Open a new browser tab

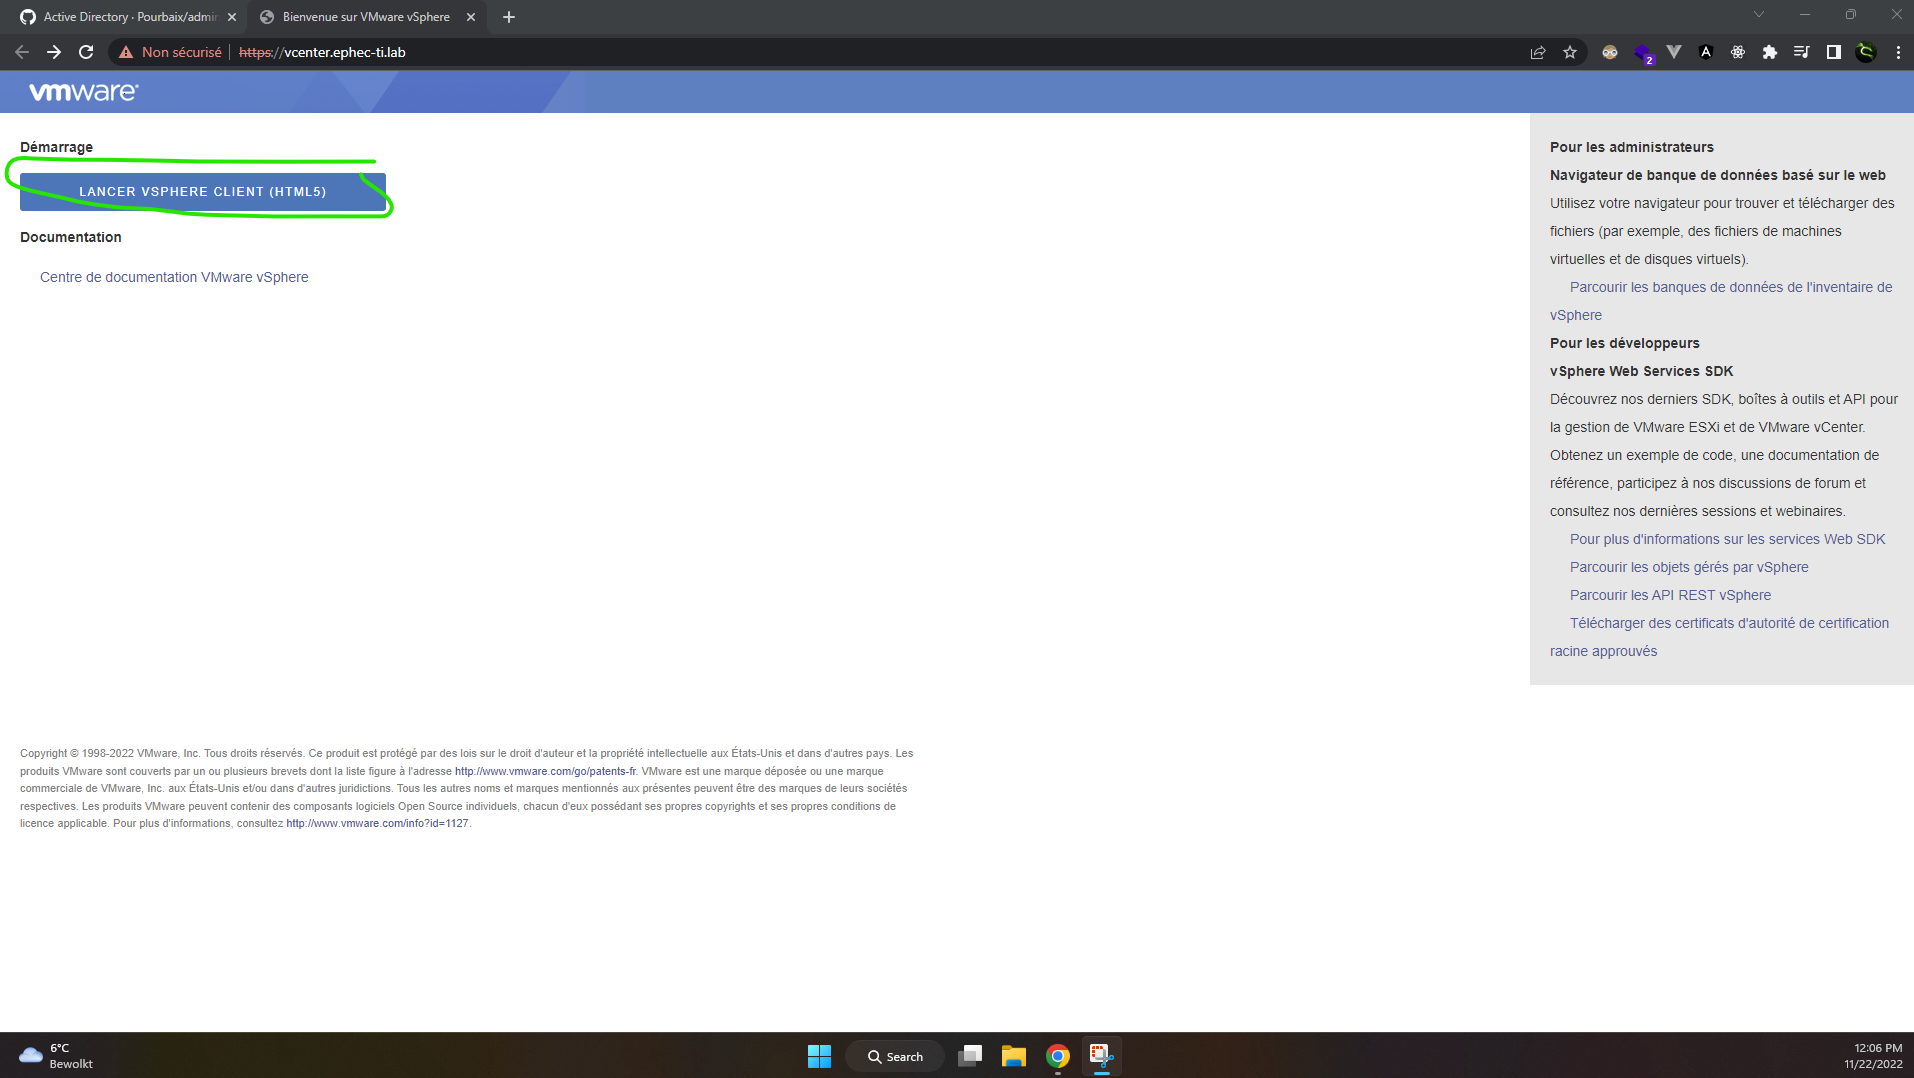pos(509,17)
